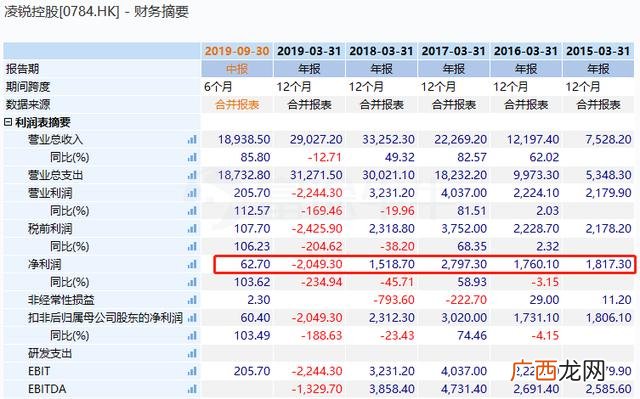
Task: Open chart icon for 营业总收入 row
Action: 192,140
